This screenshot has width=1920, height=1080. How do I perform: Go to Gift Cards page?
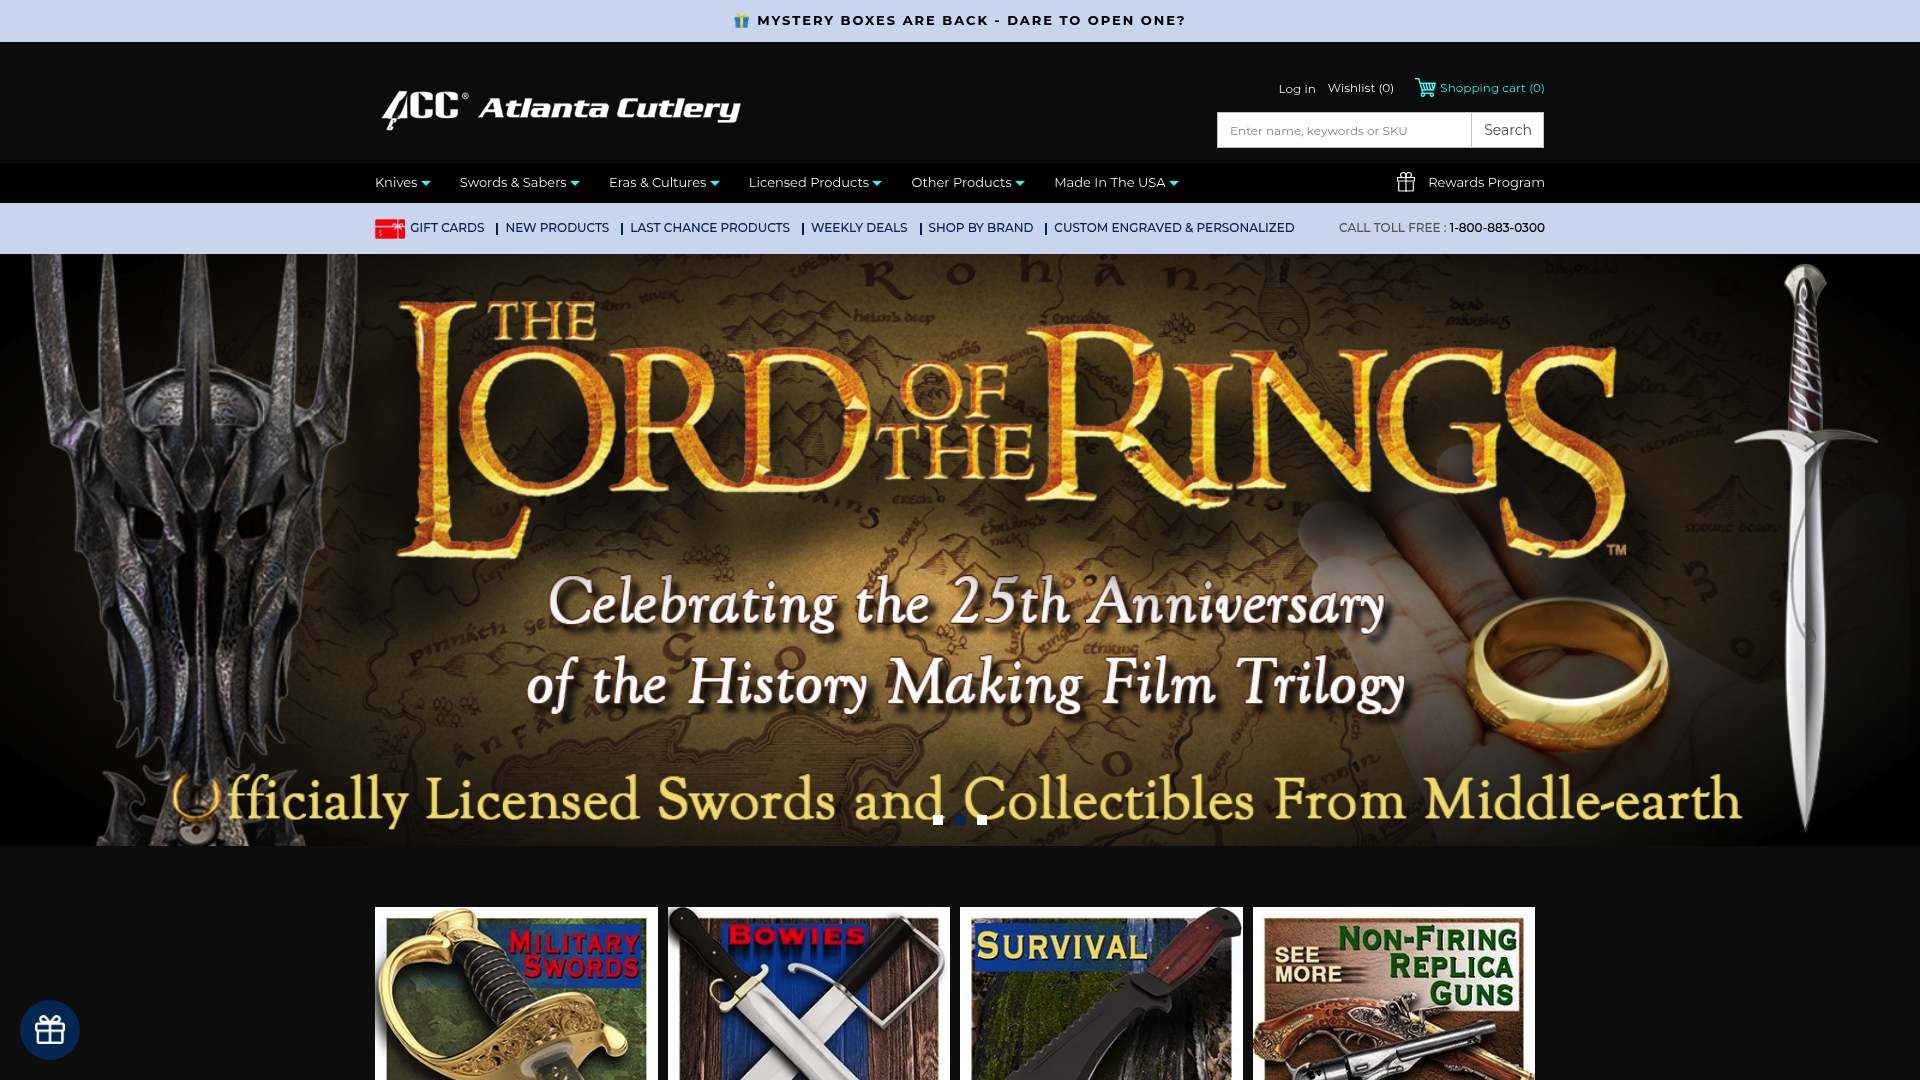[447, 228]
